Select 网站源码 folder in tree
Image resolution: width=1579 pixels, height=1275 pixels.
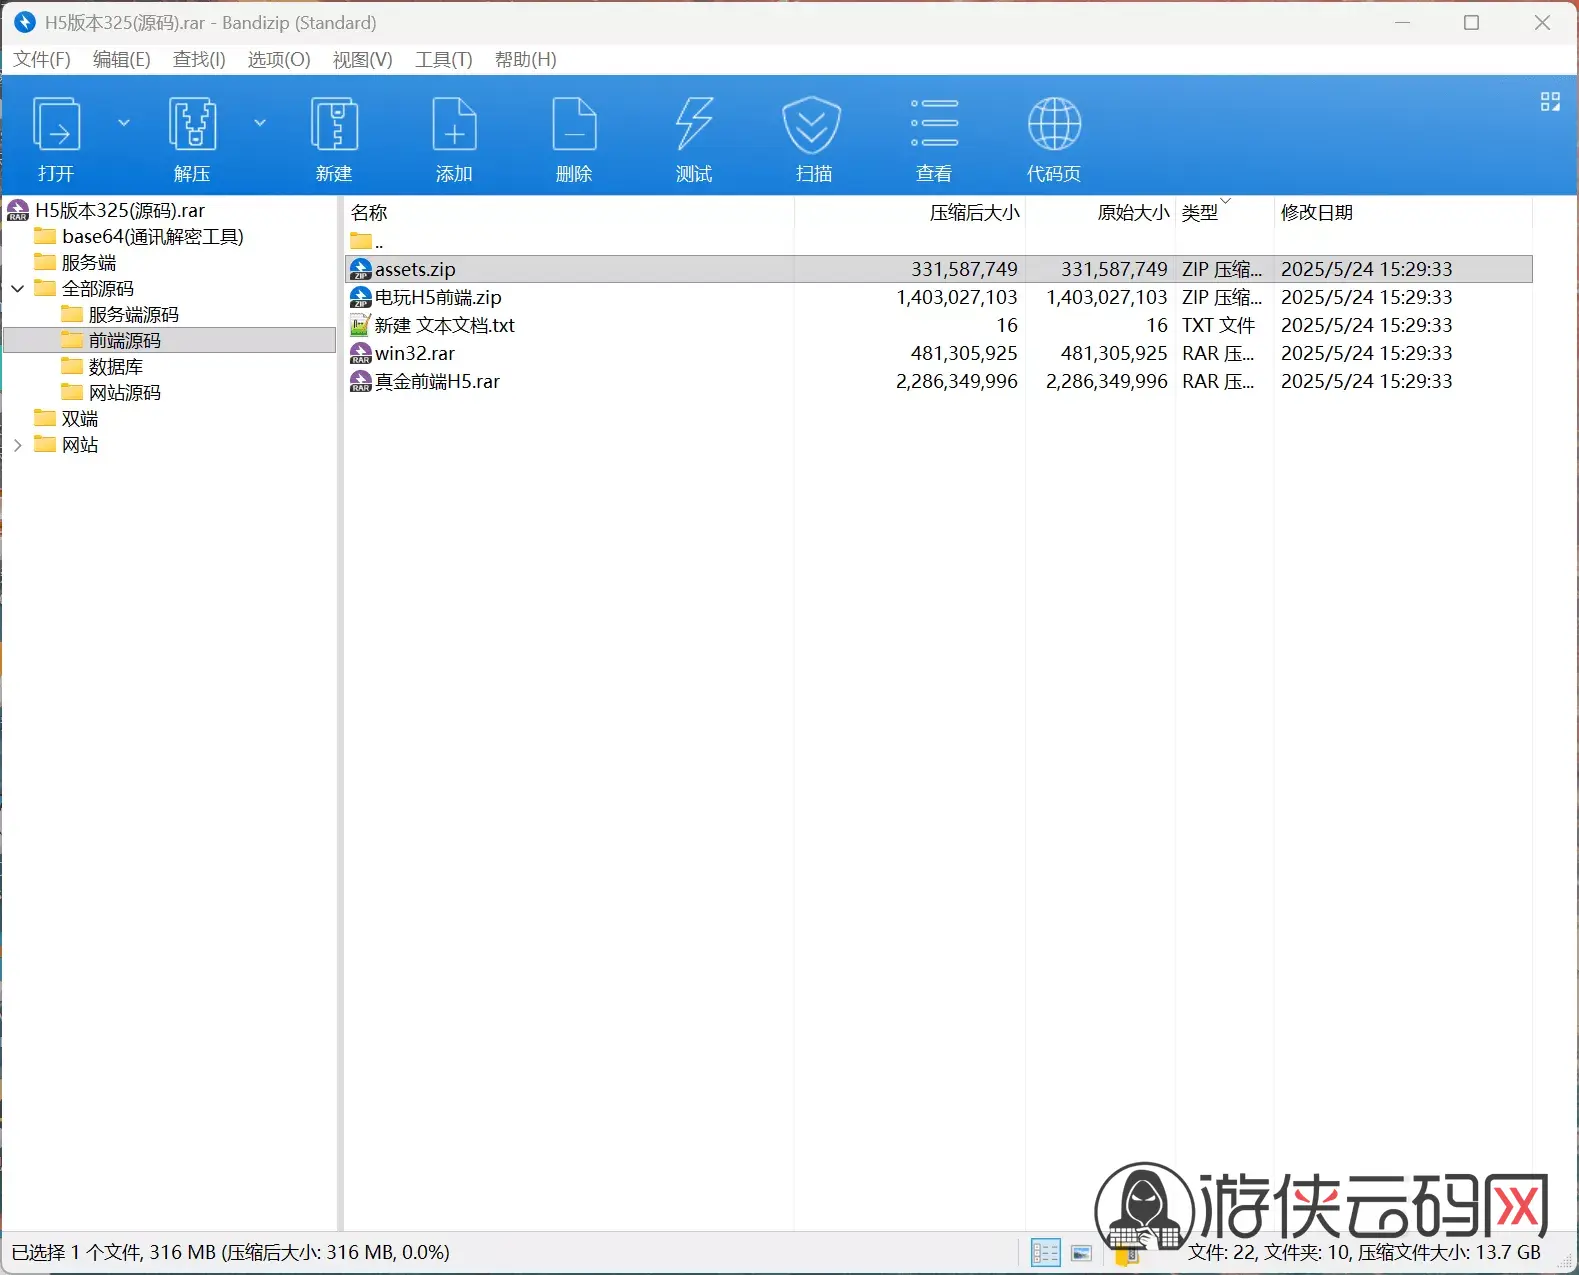tap(125, 393)
